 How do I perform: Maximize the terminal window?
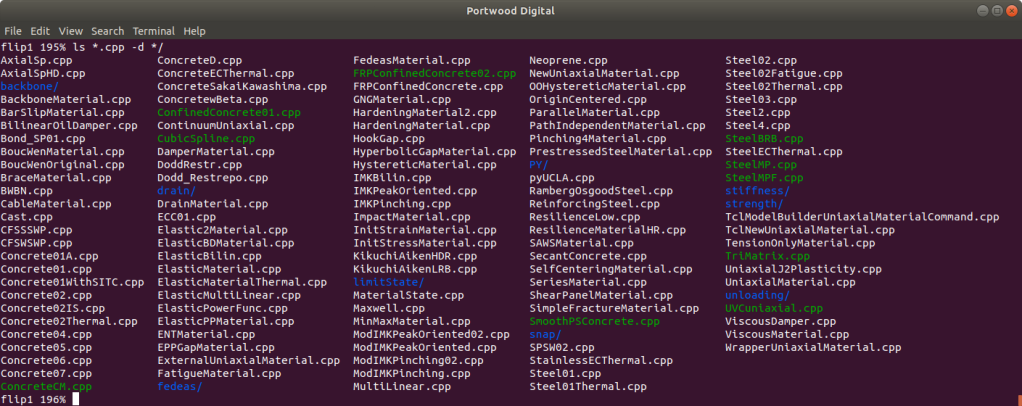997,10
